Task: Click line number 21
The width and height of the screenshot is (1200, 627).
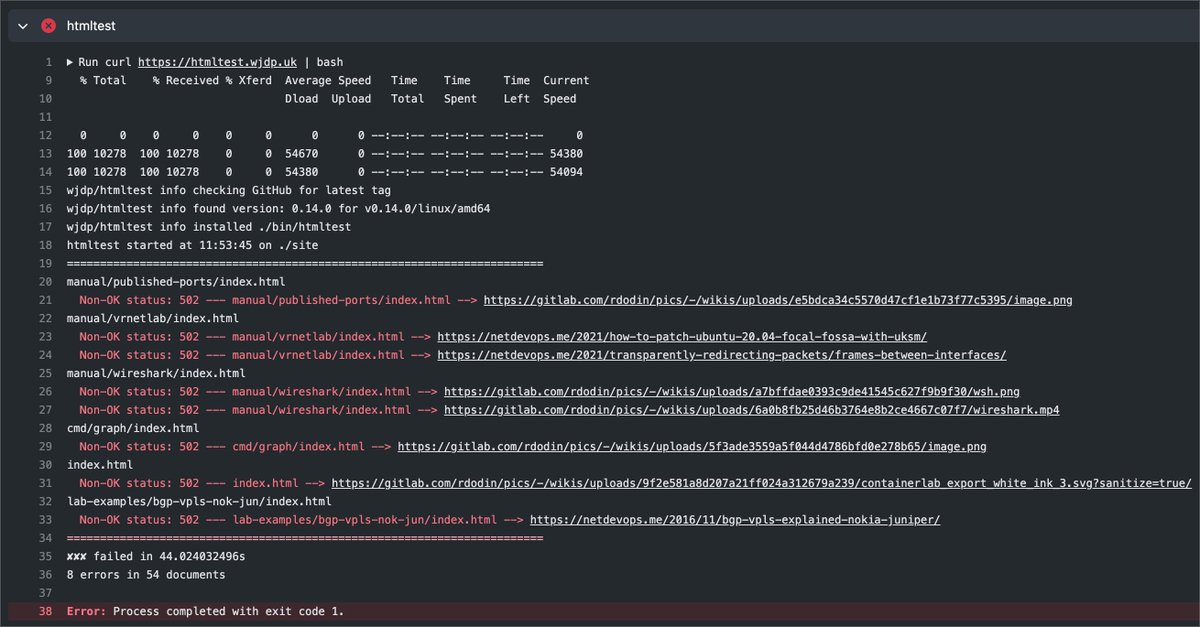Action: 45,300
